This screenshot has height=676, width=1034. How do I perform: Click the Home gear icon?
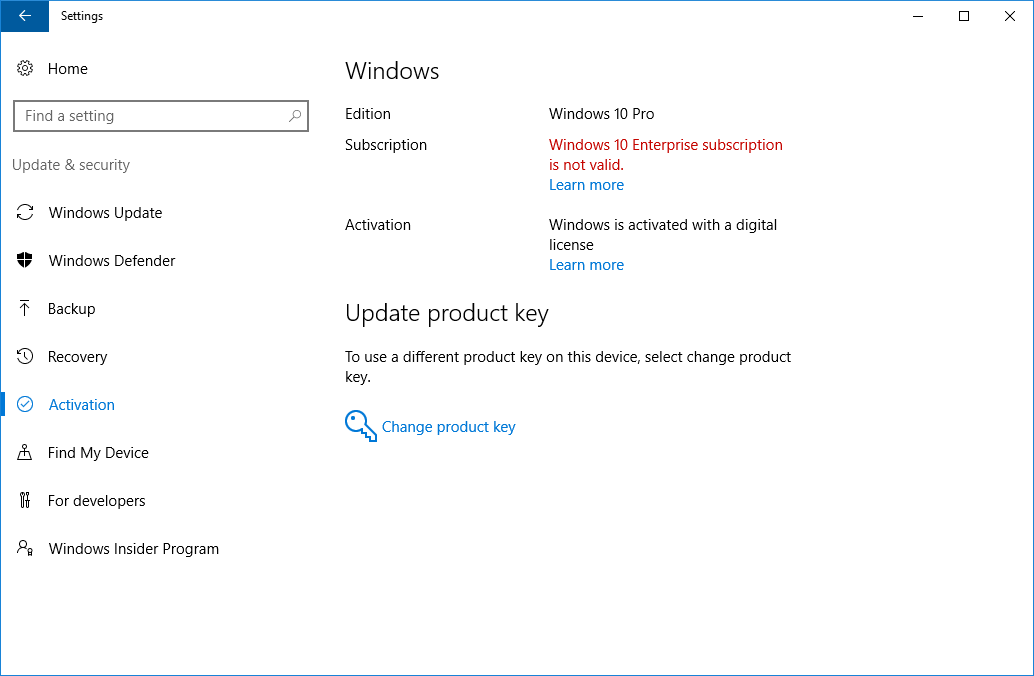[25, 69]
